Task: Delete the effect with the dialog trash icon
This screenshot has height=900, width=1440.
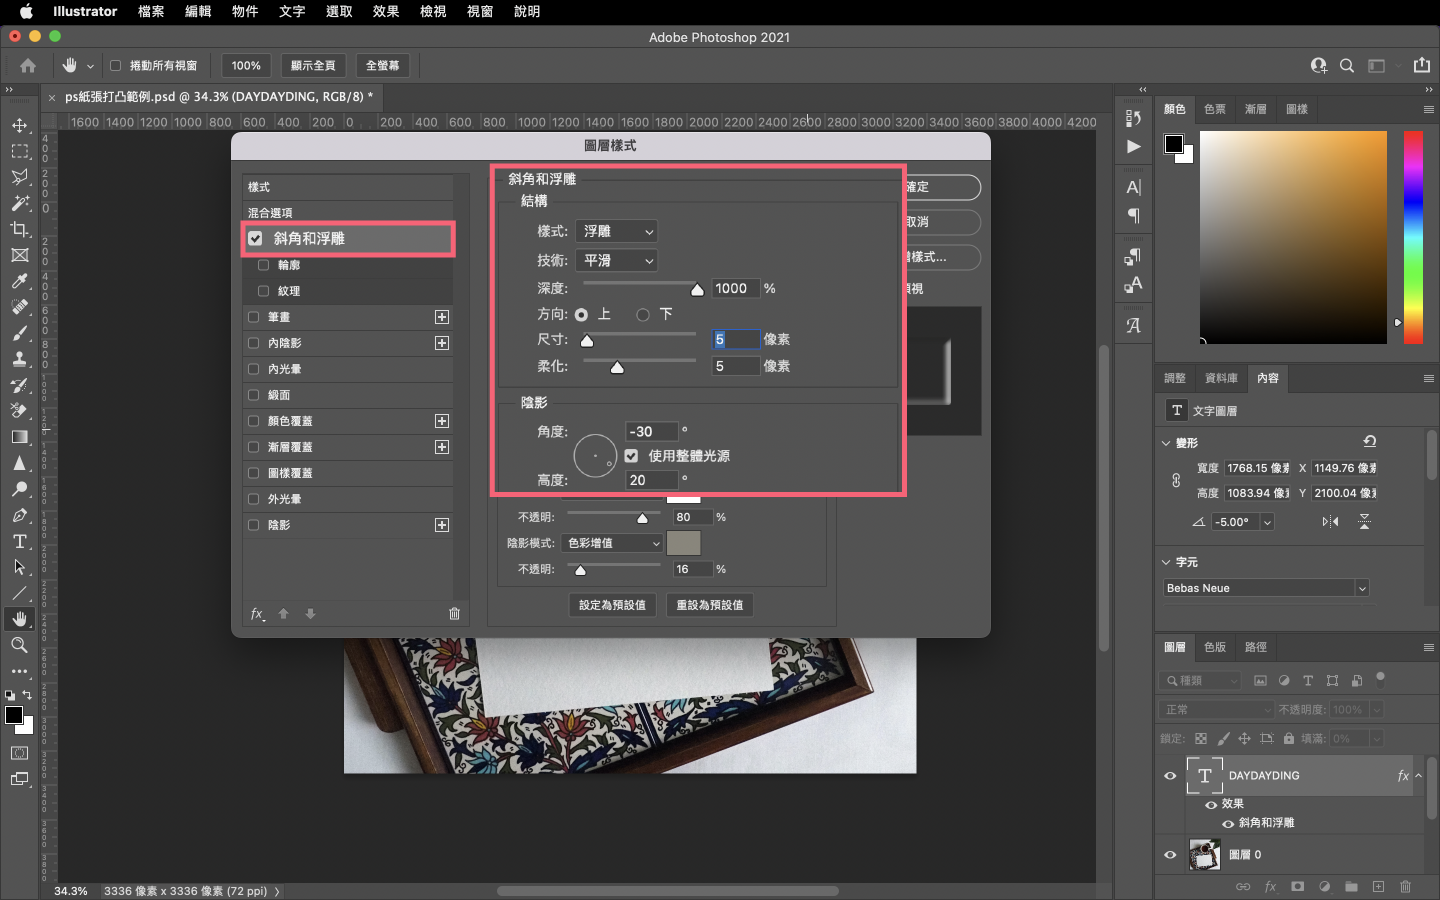Action: (454, 614)
